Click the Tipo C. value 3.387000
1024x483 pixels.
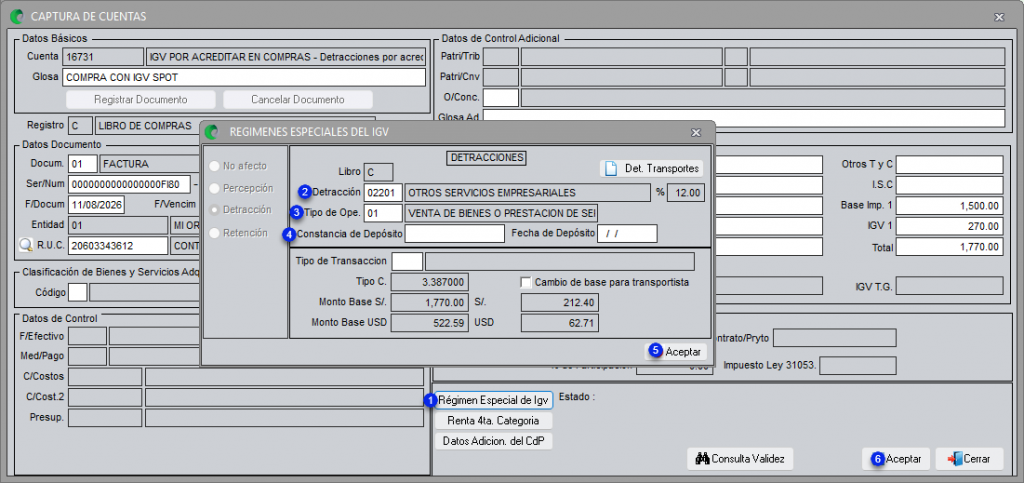pos(430,283)
